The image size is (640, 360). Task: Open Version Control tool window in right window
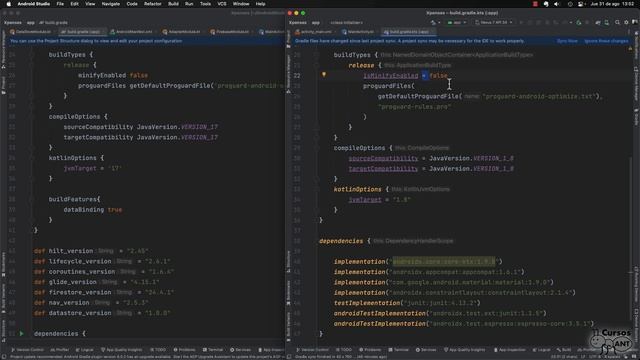pyautogui.click(x=313, y=350)
